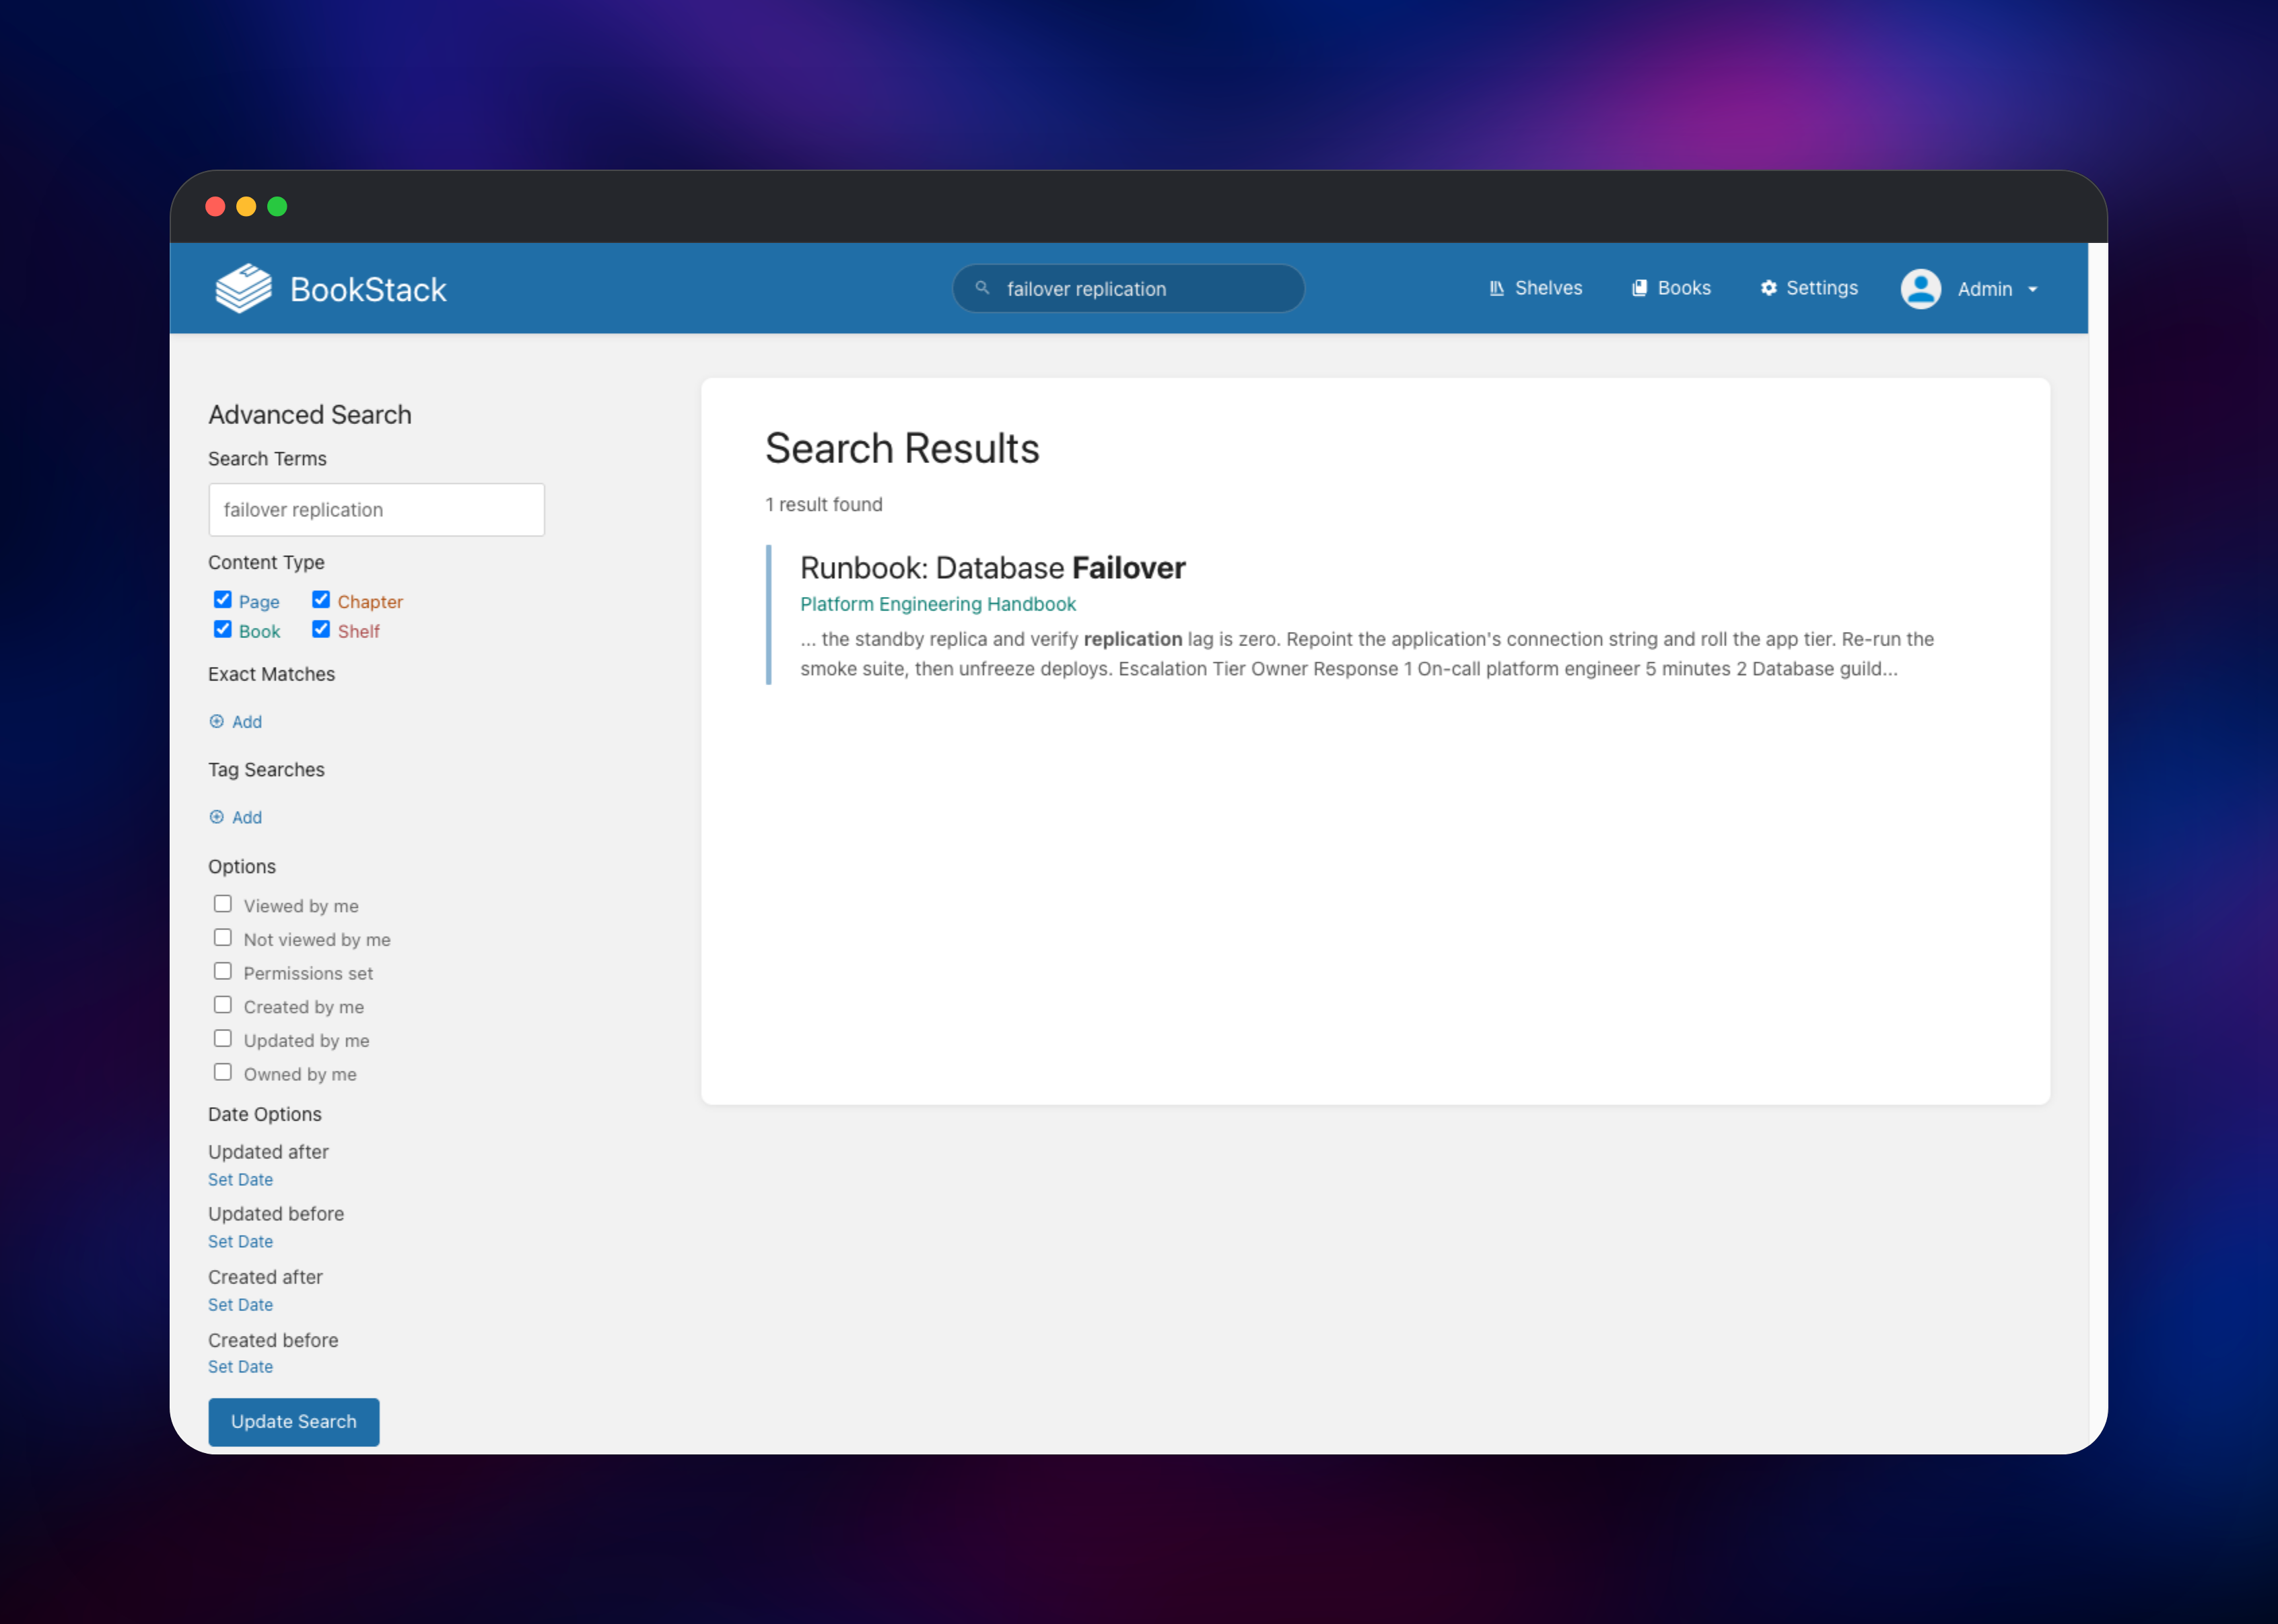Click Set Date under Created after
The height and width of the screenshot is (1624, 2278).
pyautogui.click(x=240, y=1305)
